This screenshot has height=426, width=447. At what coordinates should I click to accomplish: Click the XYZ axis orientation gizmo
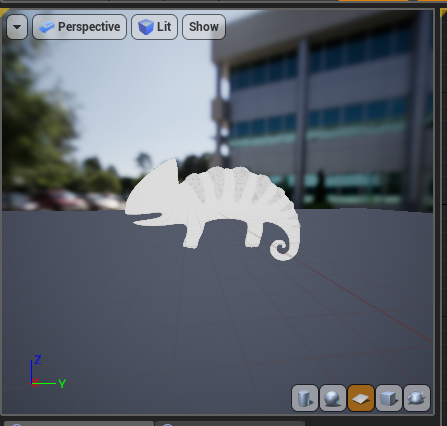[x=47, y=373]
